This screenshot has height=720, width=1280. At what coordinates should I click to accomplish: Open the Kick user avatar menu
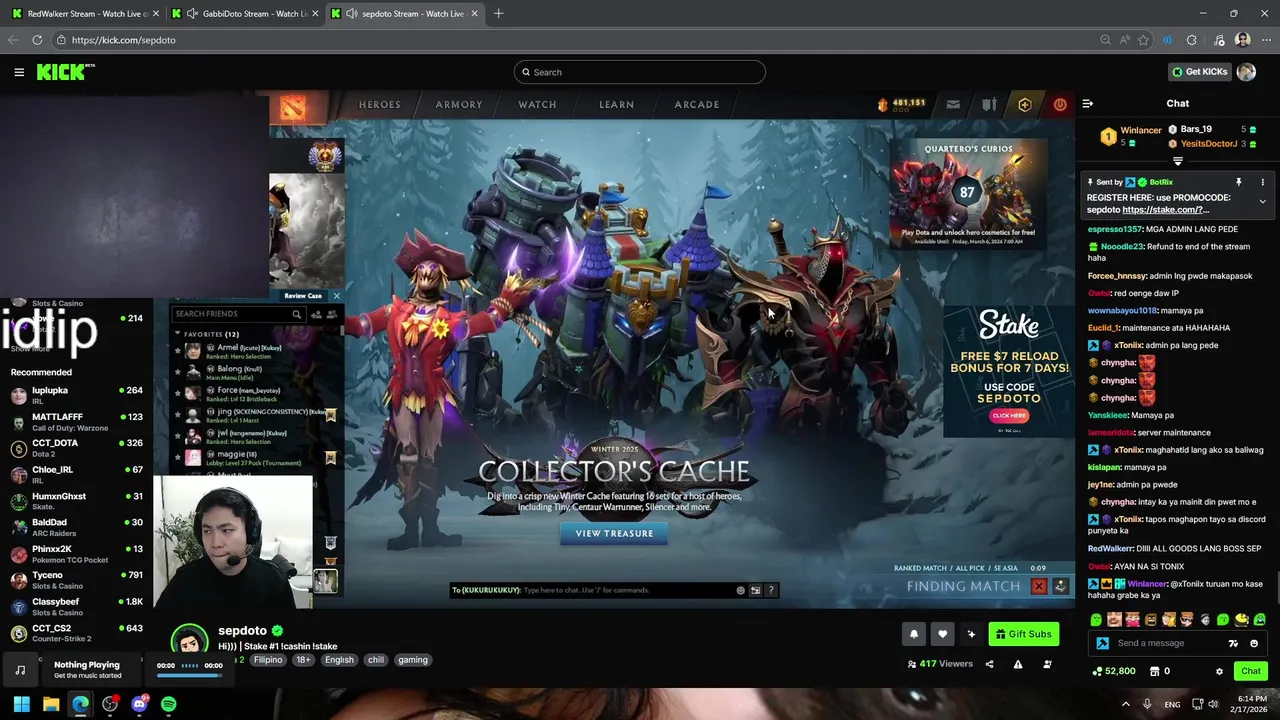tap(1246, 72)
